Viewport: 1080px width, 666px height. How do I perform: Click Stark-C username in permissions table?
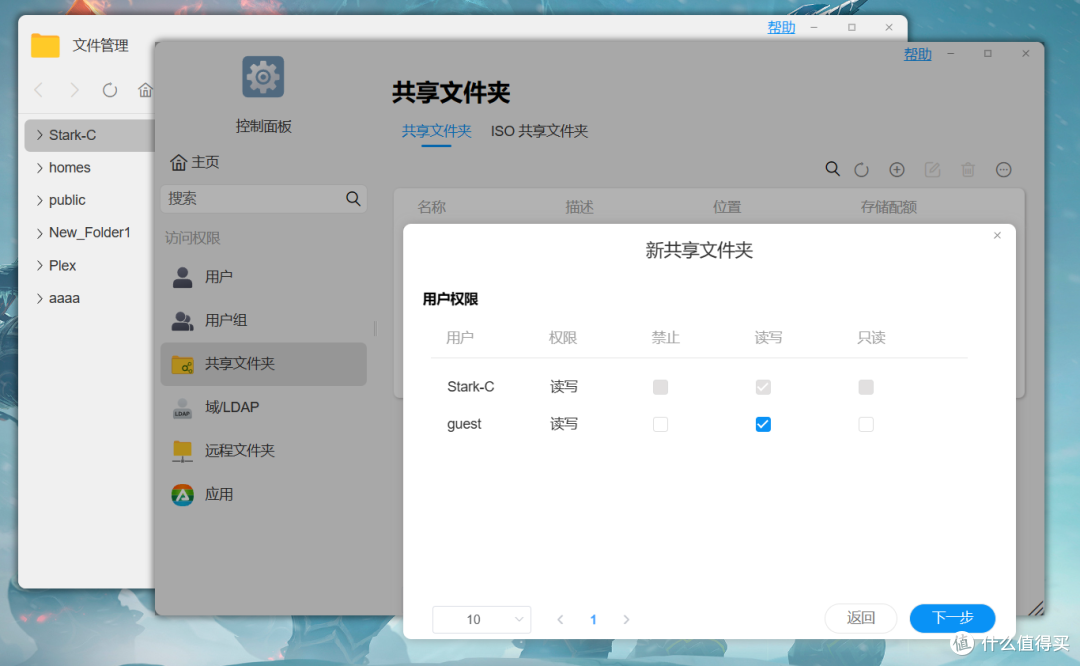470,387
